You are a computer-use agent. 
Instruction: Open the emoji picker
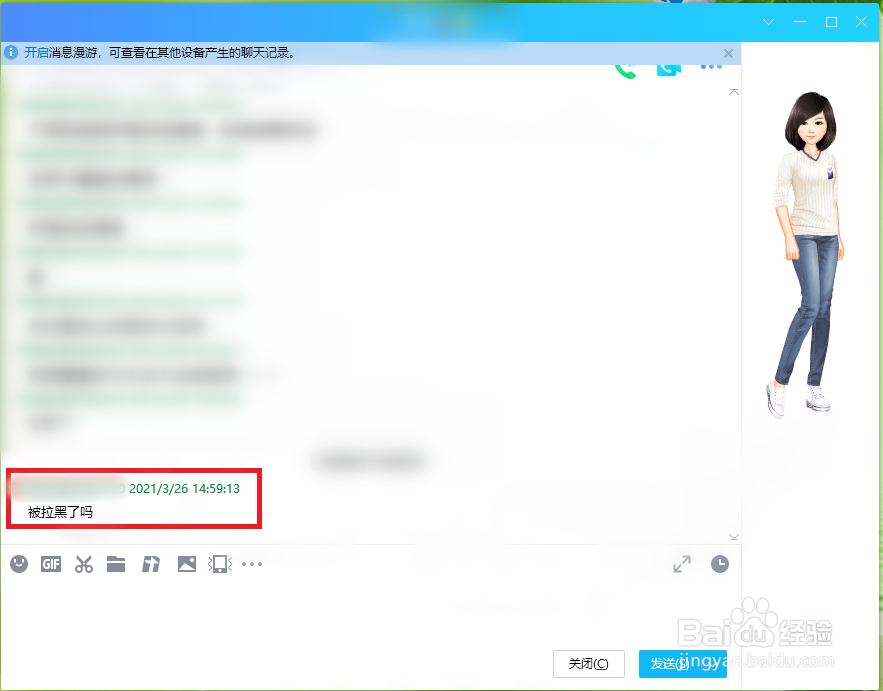click(18, 564)
